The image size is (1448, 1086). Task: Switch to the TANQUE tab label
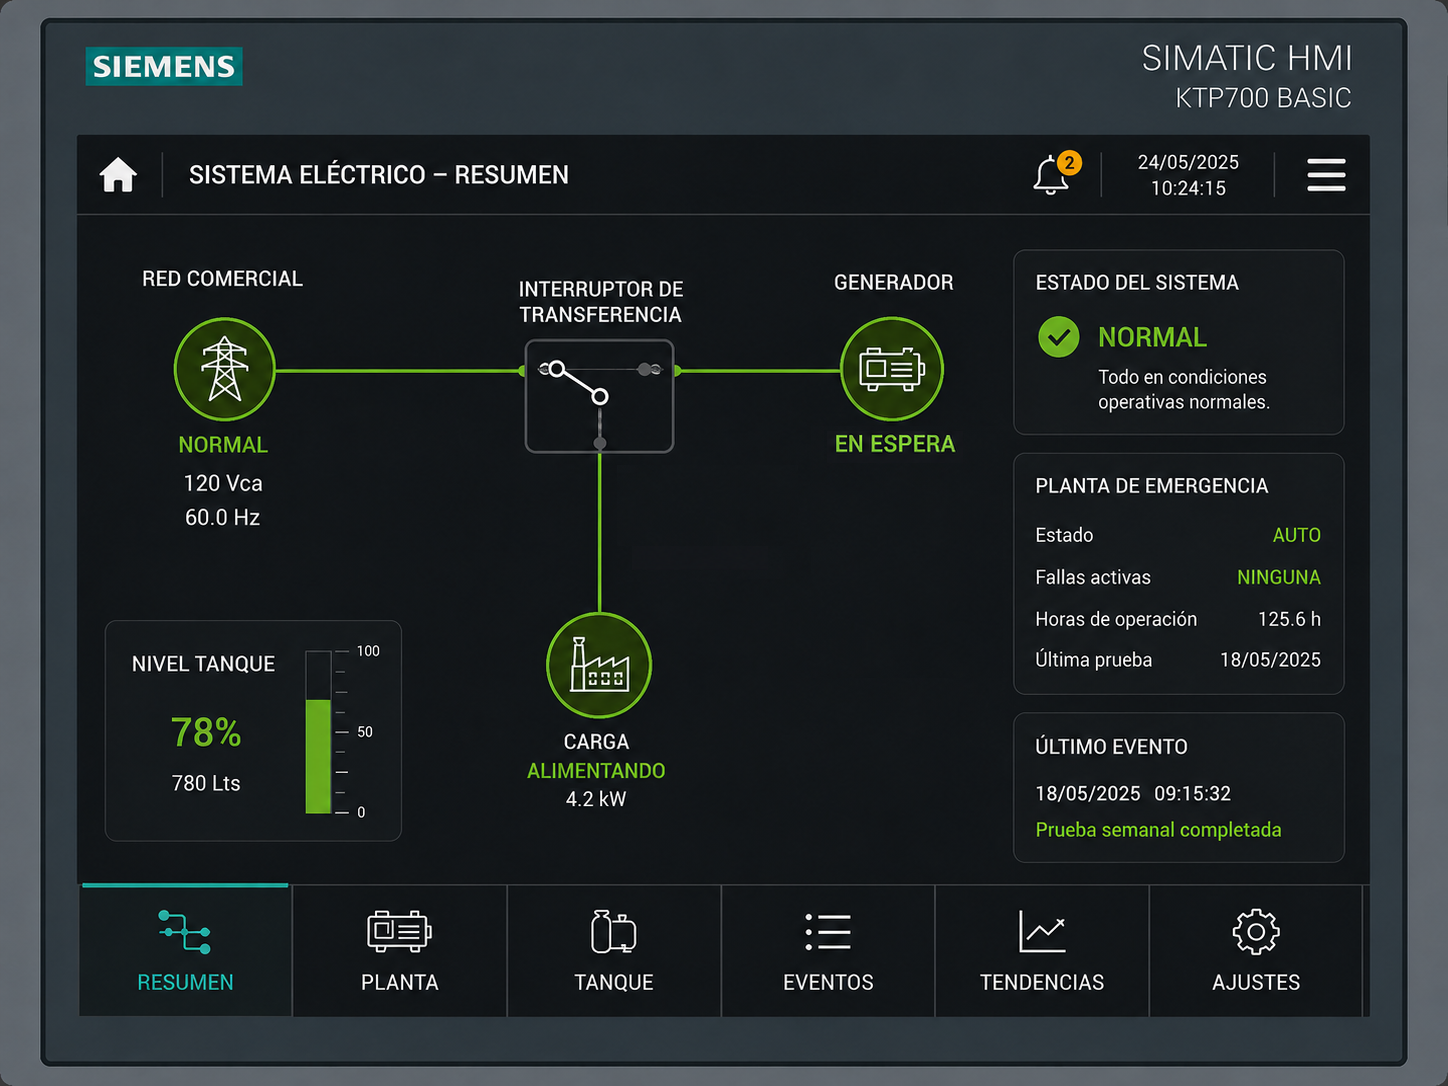point(613,982)
